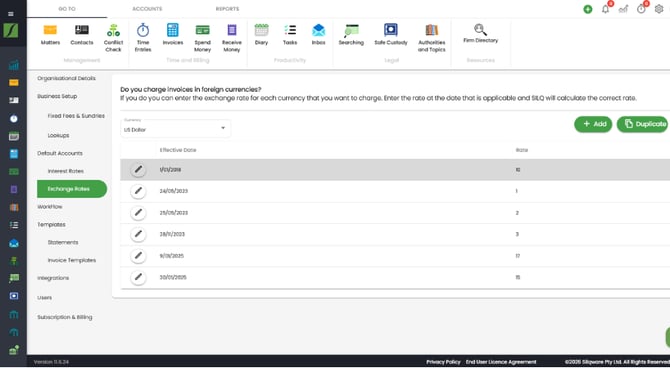Screen dimensions: 670x368
Task: Open Organisational Details settings section
Action: pyautogui.click(x=66, y=79)
